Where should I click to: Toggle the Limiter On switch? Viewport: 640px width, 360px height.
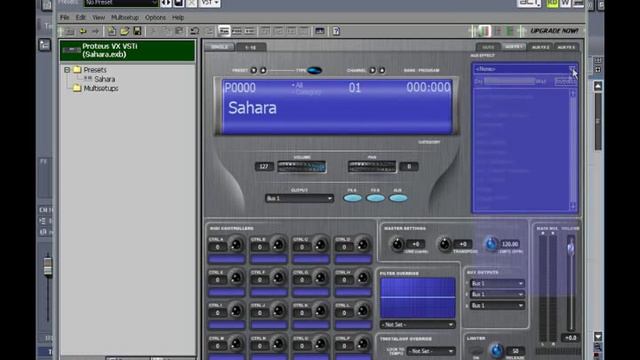[x=476, y=351]
